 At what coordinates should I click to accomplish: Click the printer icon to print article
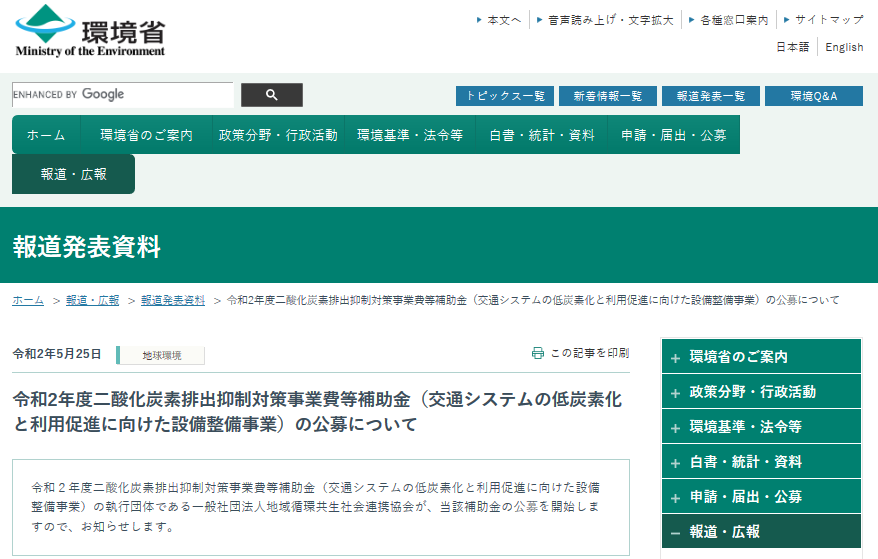click(x=538, y=353)
